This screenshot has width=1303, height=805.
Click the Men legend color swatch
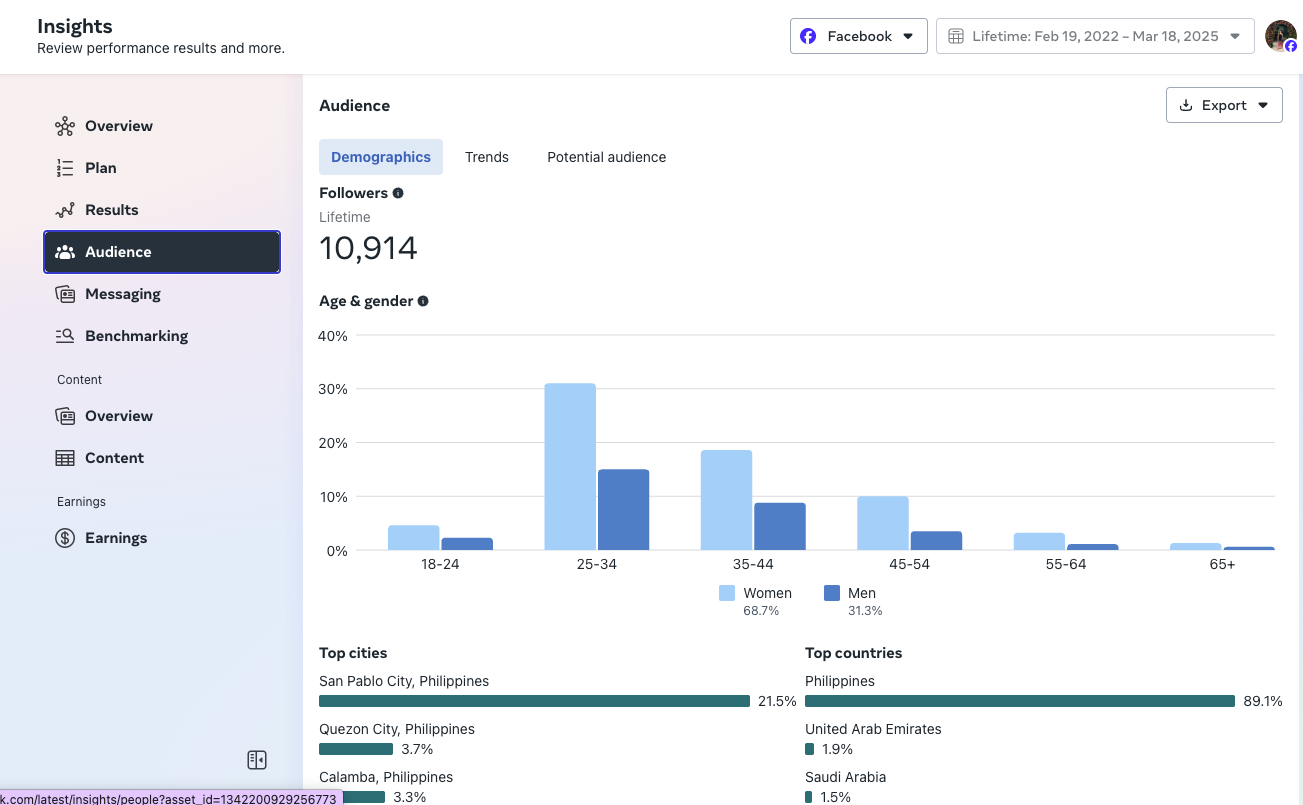pyautogui.click(x=832, y=593)
